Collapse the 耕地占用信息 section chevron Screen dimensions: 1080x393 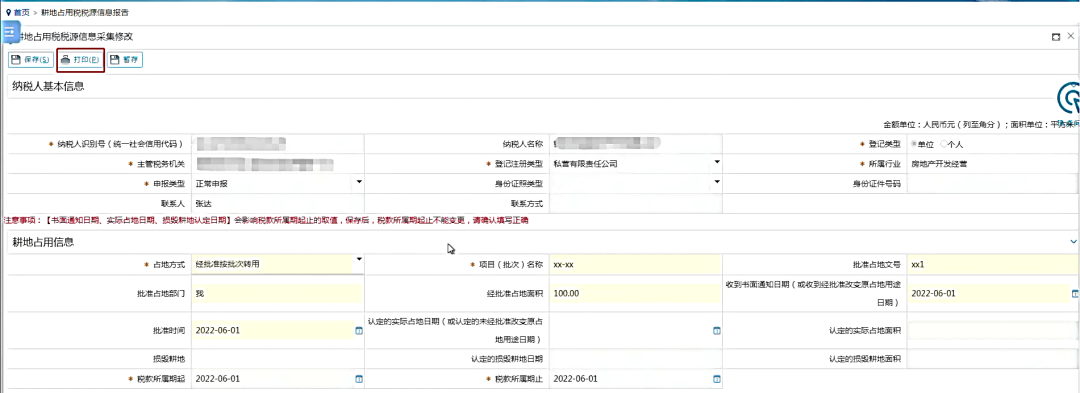tap(1073, 242)
